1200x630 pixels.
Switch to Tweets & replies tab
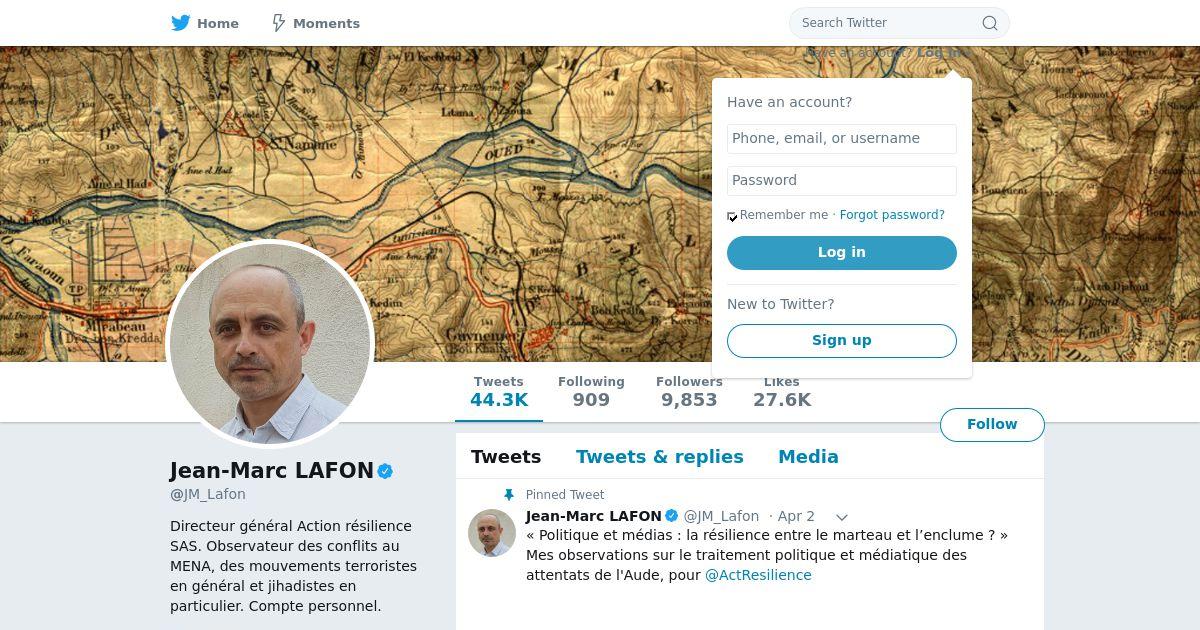point(660,457)
